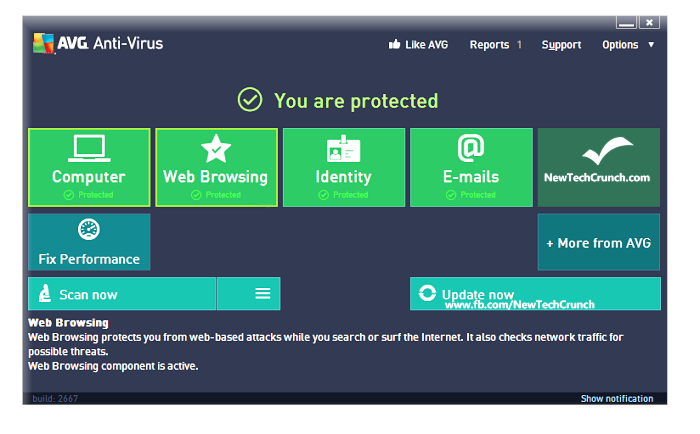Click the Scan now microscope icon

(x=45, y=293)
